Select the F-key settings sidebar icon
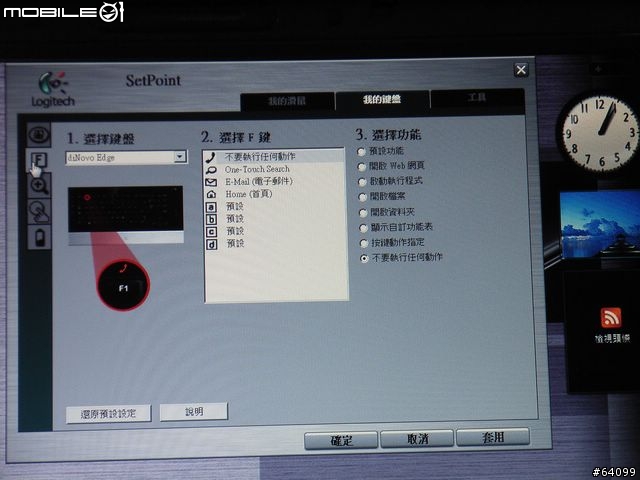 coord(39,160)
